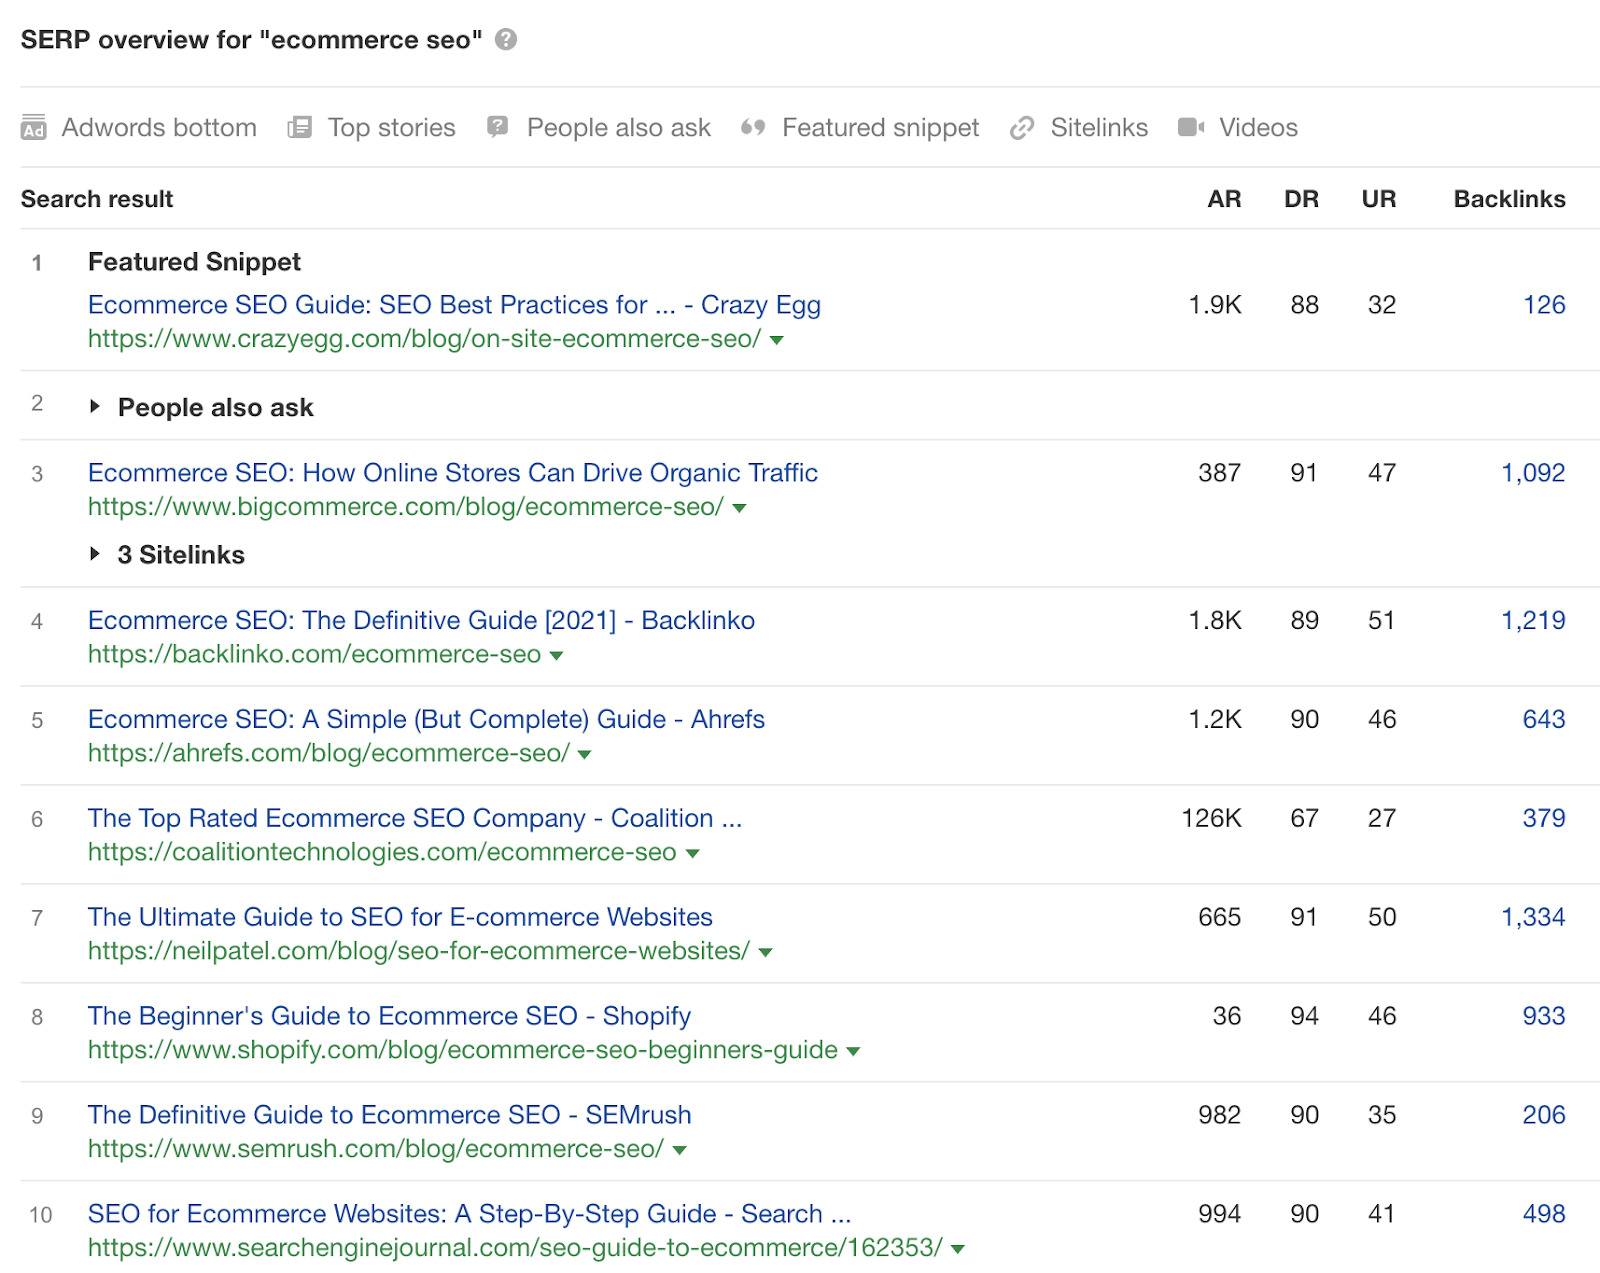Expand the 3 Sitelinks under BigCommerce result
The height and width of the screenshot is (1273, 1600).
(x=97, y=554)
